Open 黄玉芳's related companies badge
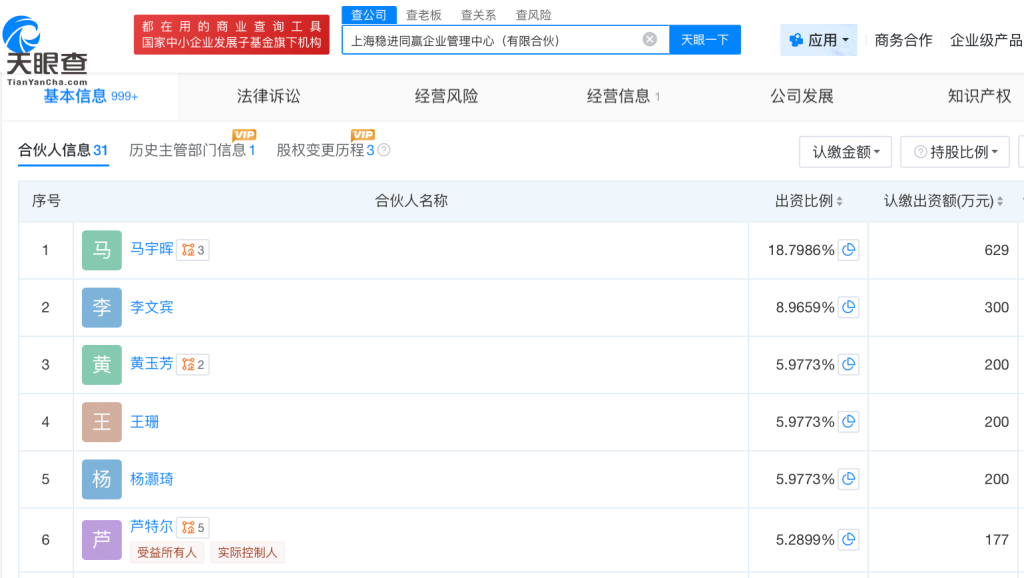Viewport: 1024px width, 578px height. 193,365
